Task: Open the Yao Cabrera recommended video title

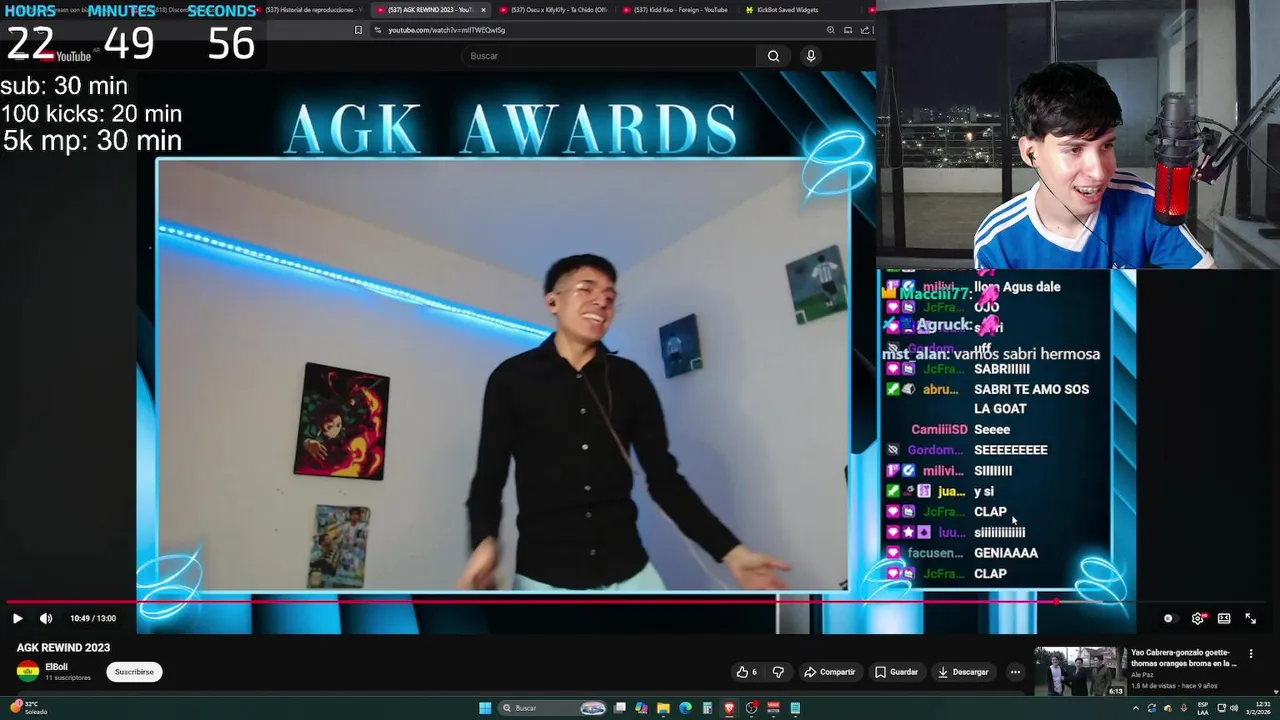Action: pos(1183,657)
